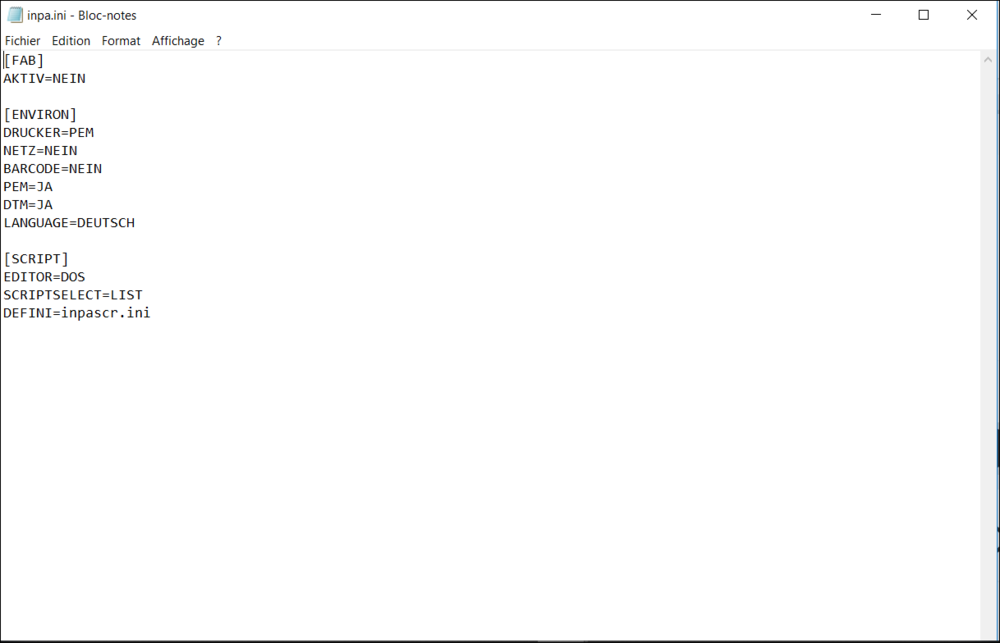Open the Fichier menu
The width and height of the screenshot is (1000, 643).
pos(22,41)
